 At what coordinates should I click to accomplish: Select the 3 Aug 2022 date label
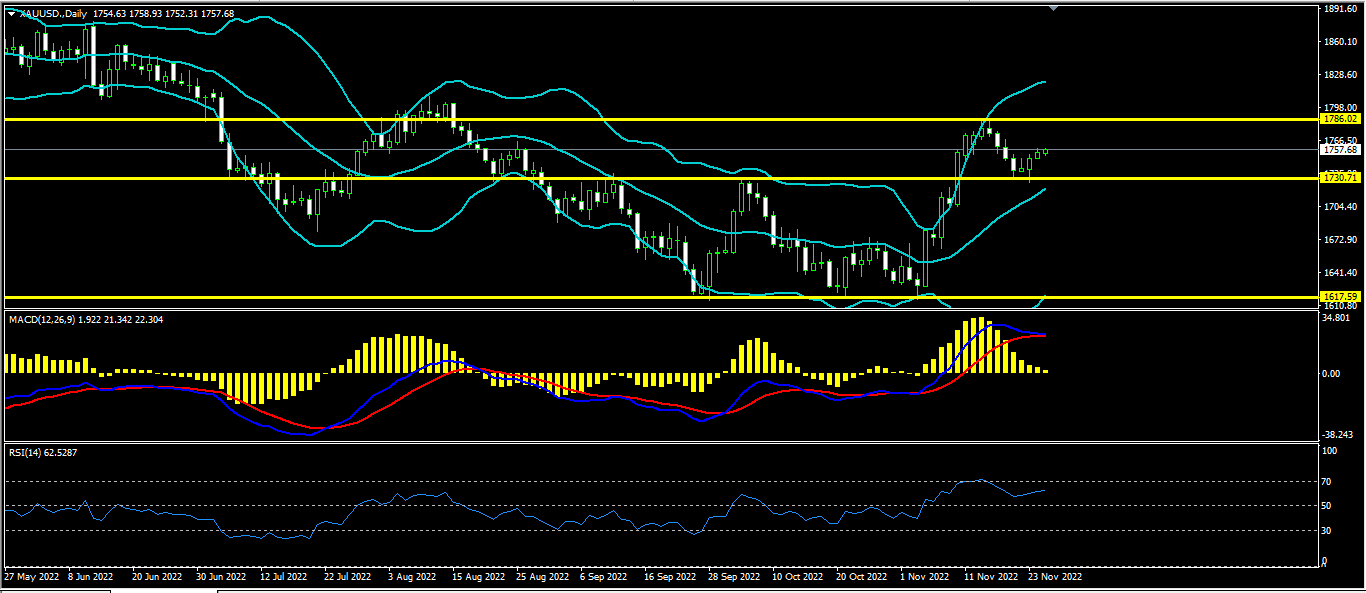(410, 577)
